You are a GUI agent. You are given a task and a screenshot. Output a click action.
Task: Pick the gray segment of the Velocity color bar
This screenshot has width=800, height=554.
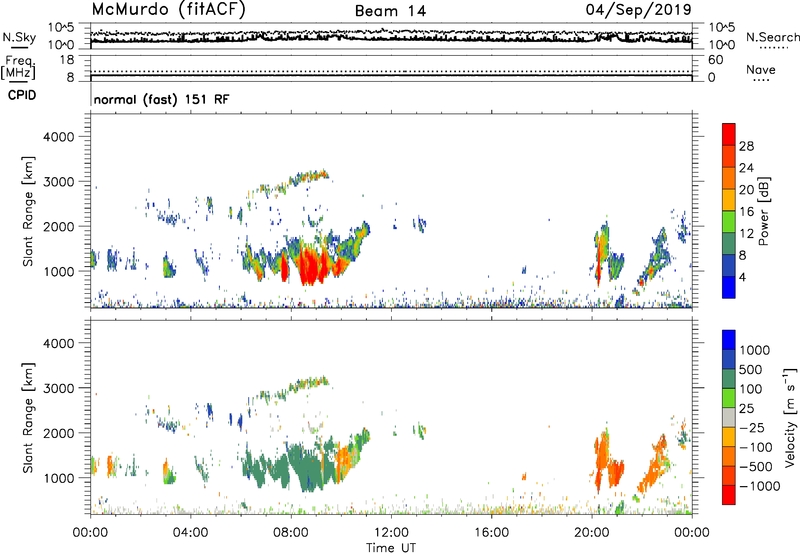click(729, 417)
